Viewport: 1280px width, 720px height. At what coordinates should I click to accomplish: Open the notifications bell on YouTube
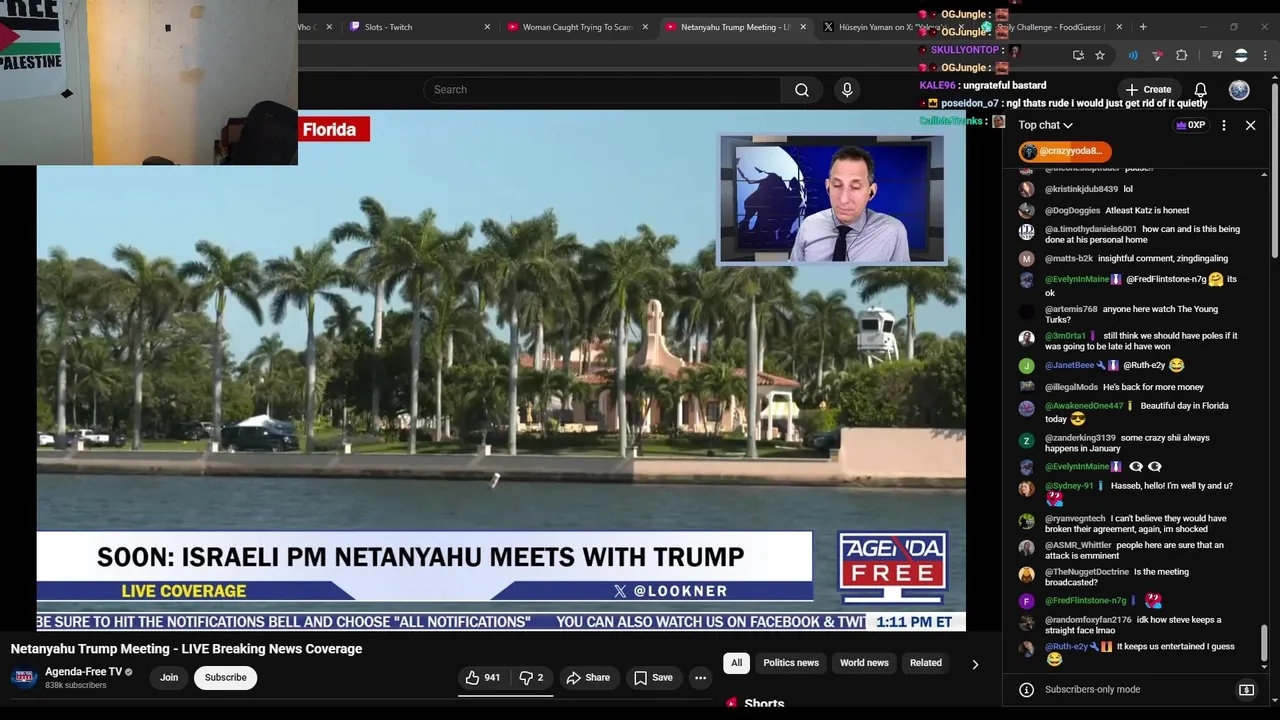pyautogui.click(x=1200, y=90)
